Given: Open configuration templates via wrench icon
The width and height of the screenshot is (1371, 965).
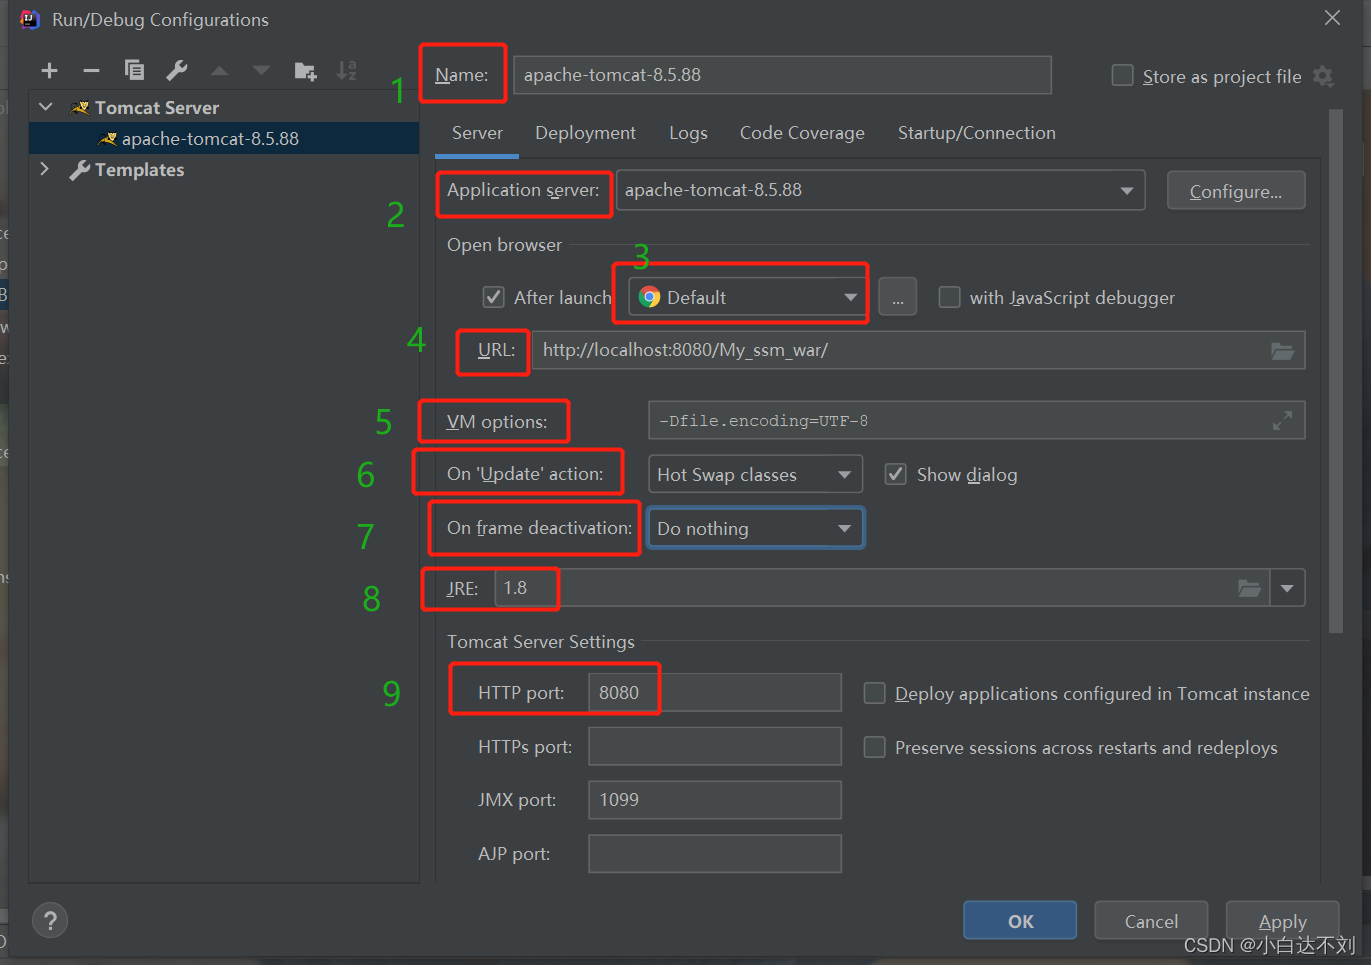Looking at the screenshot, I should (x=176, y=70).
